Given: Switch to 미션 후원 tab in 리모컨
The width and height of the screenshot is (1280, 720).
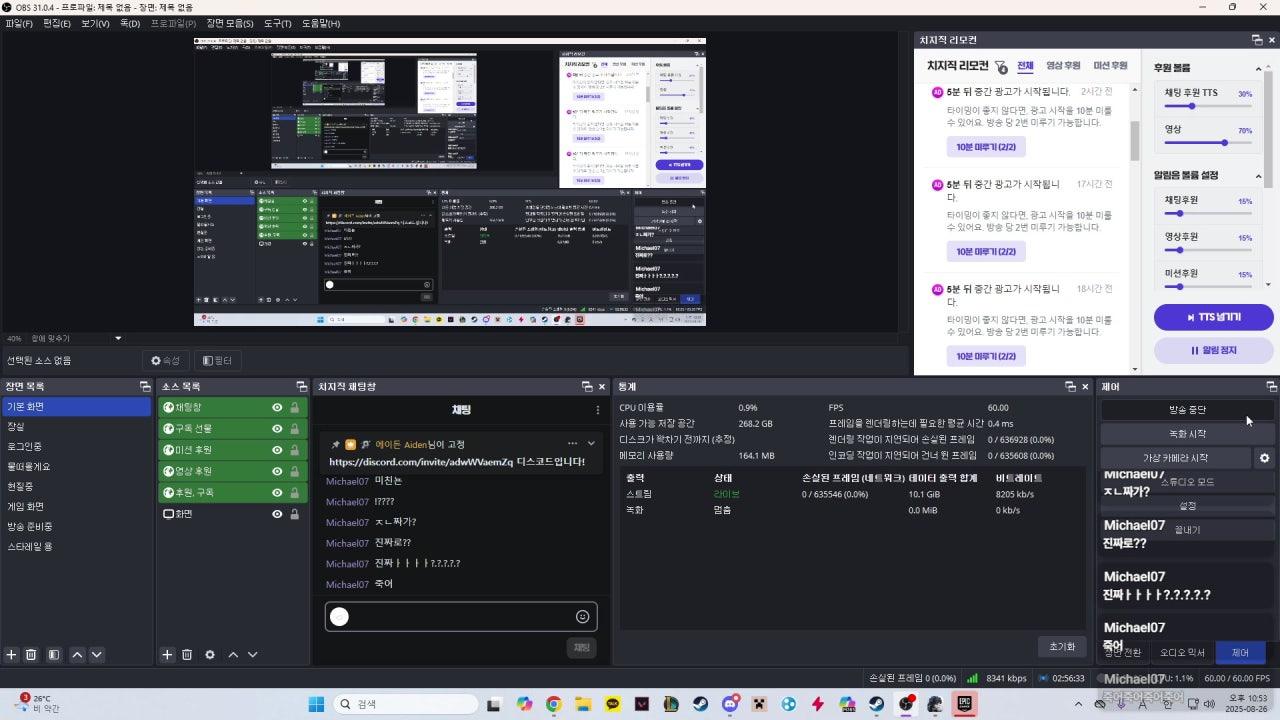Looking at the screenshot, I should 1110,66.
